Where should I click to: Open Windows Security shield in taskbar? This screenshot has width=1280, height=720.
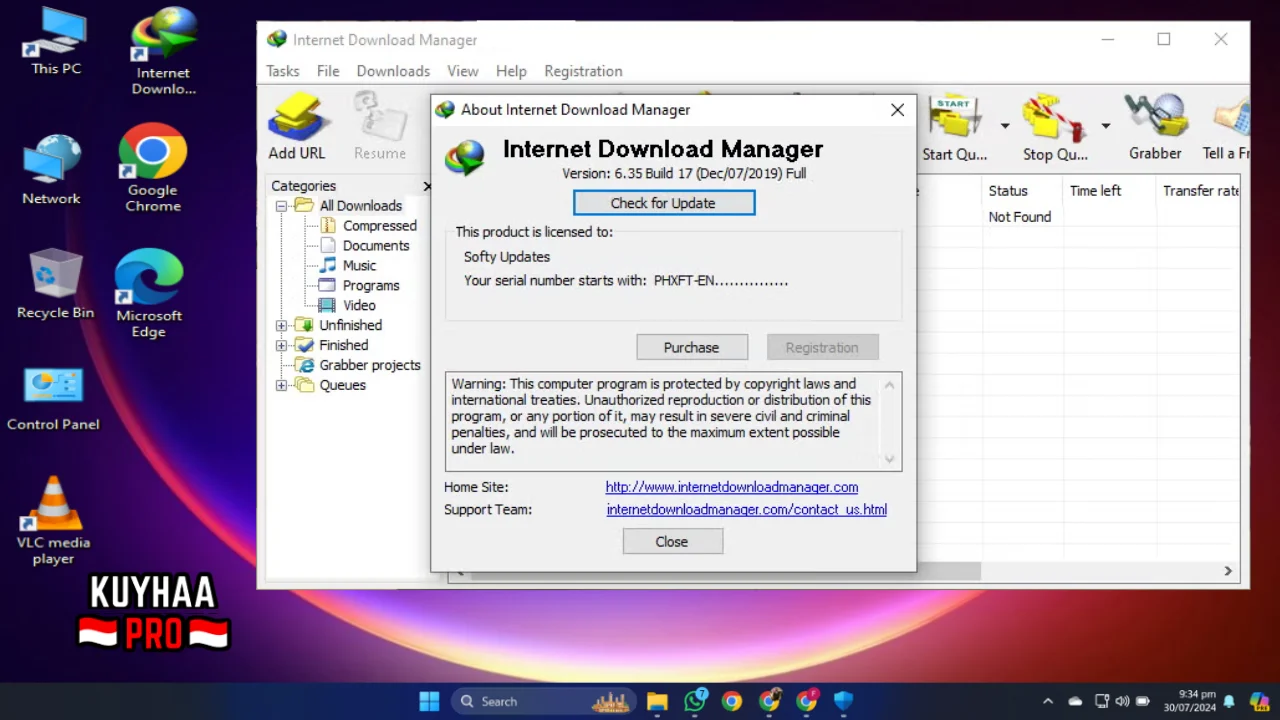point(844,701)
